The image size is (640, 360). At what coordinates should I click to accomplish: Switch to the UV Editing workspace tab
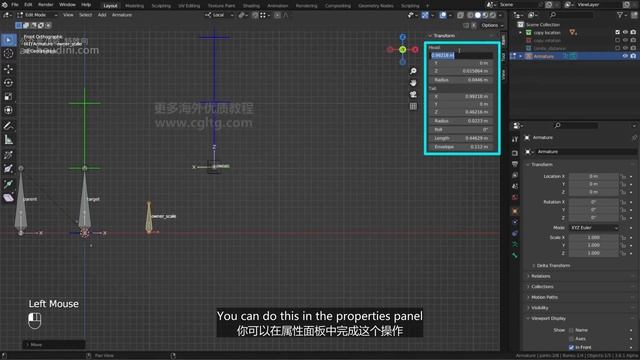coord(189,6)
